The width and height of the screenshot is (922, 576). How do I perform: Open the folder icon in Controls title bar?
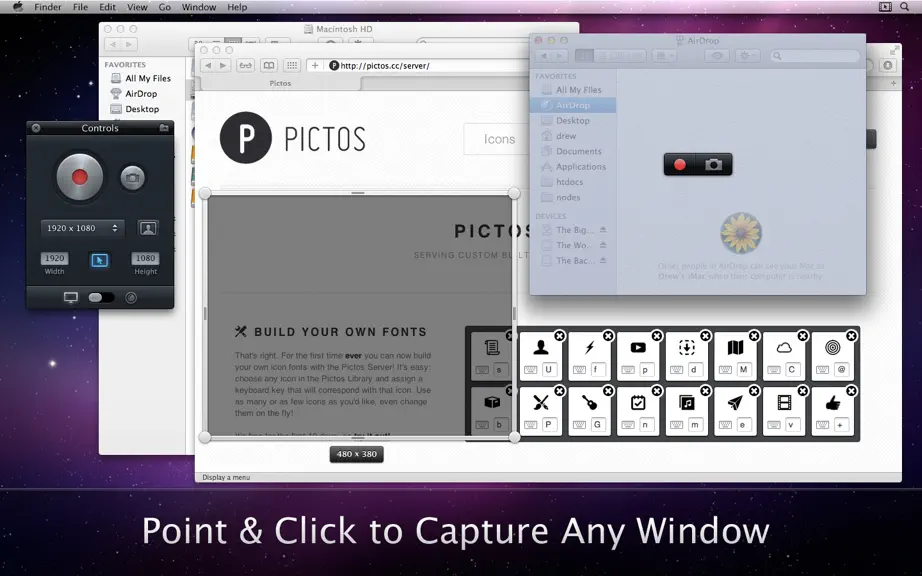pos(164,128)
